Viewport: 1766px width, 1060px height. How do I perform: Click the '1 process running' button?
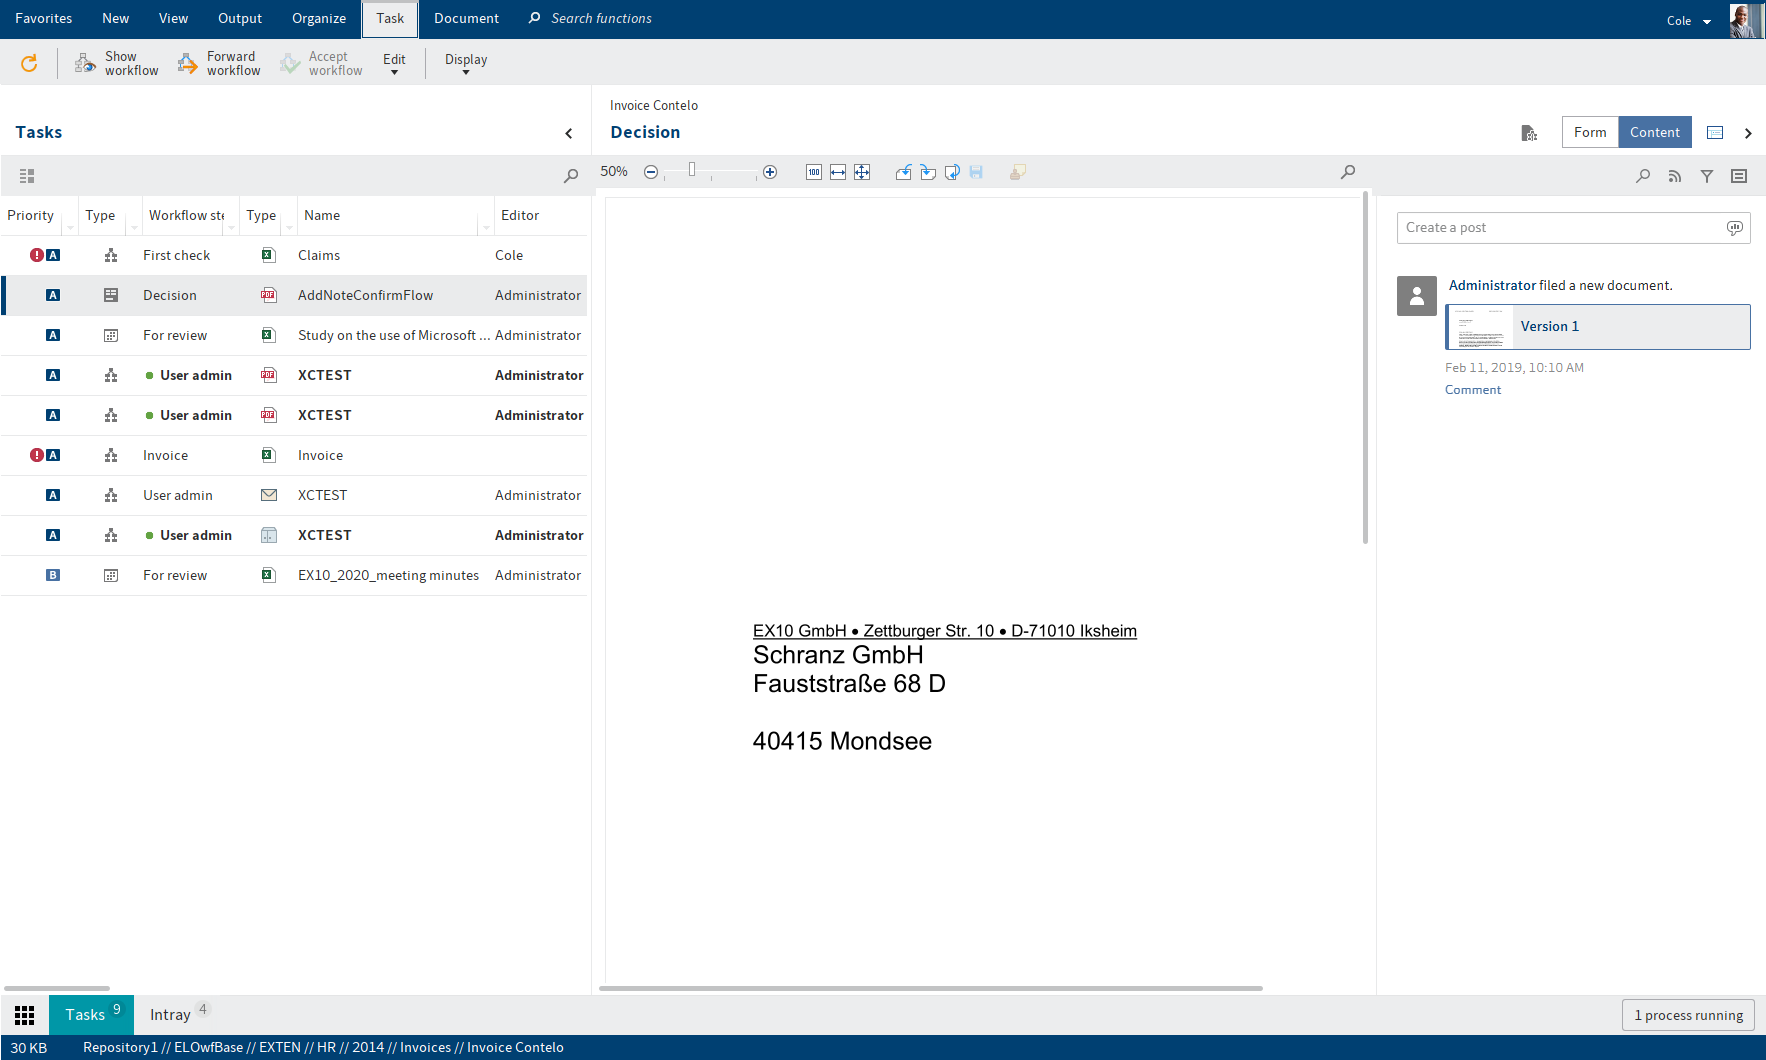pyautogui.click(x=1688, y=1015)
